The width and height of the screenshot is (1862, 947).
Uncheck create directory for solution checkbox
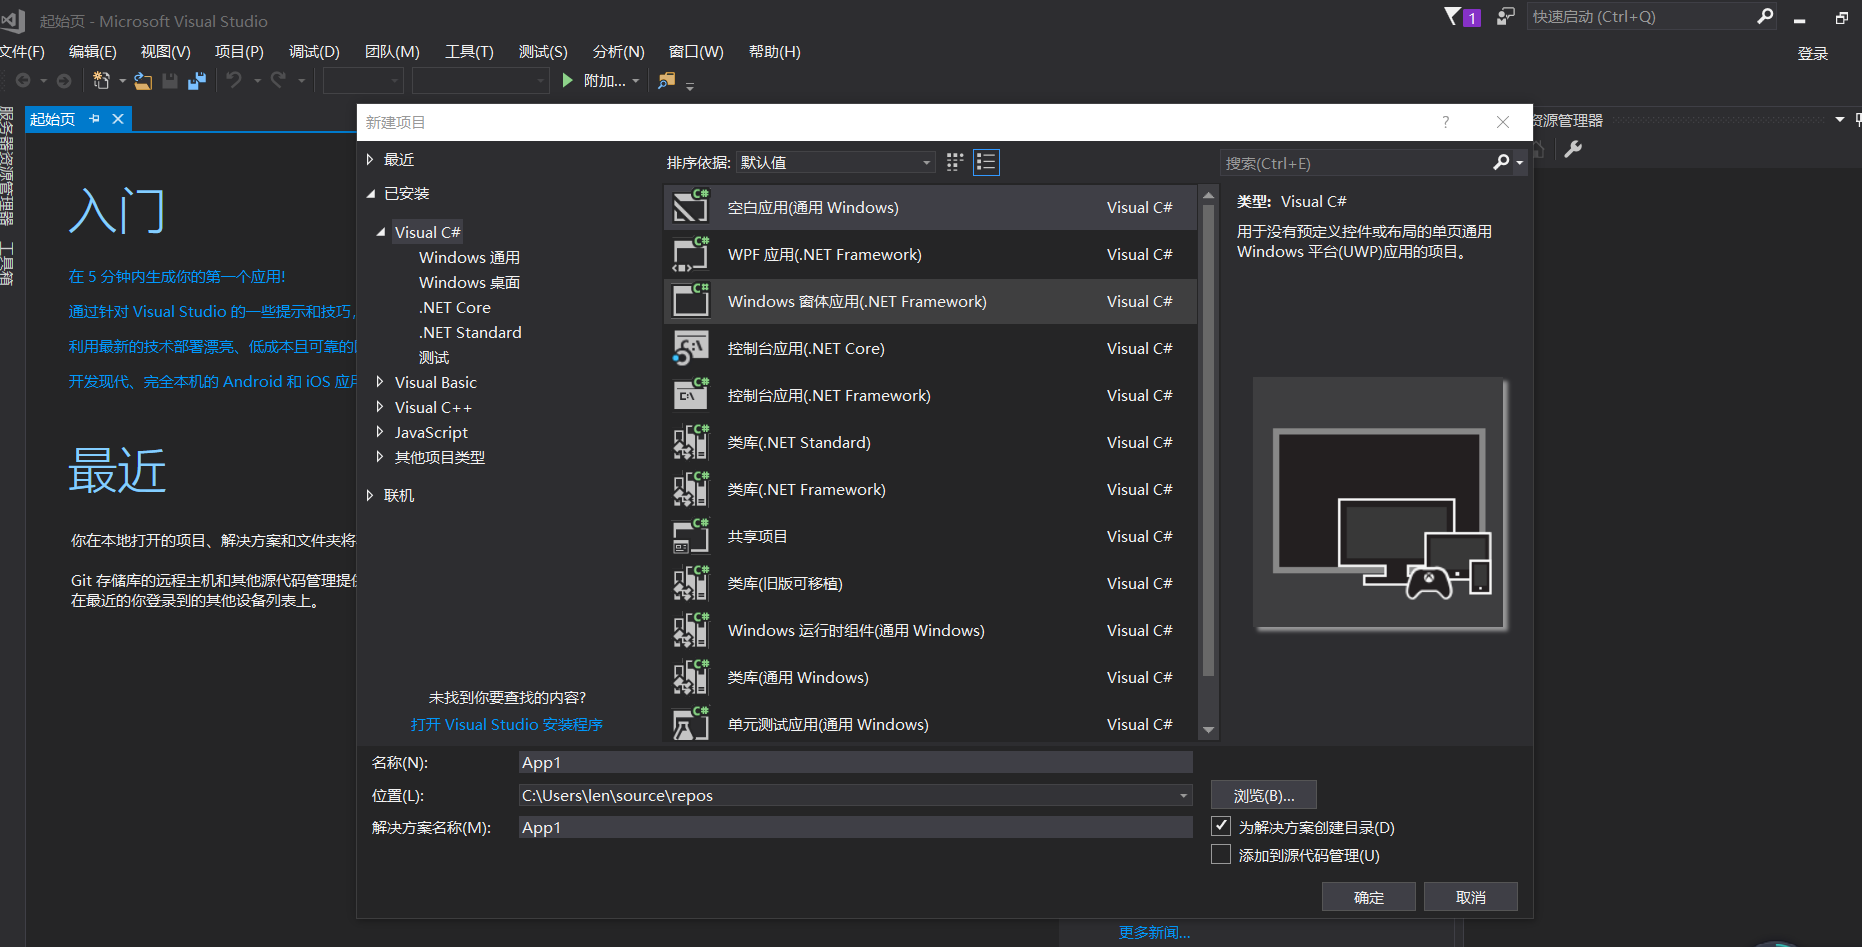[x=1221, y=826]
